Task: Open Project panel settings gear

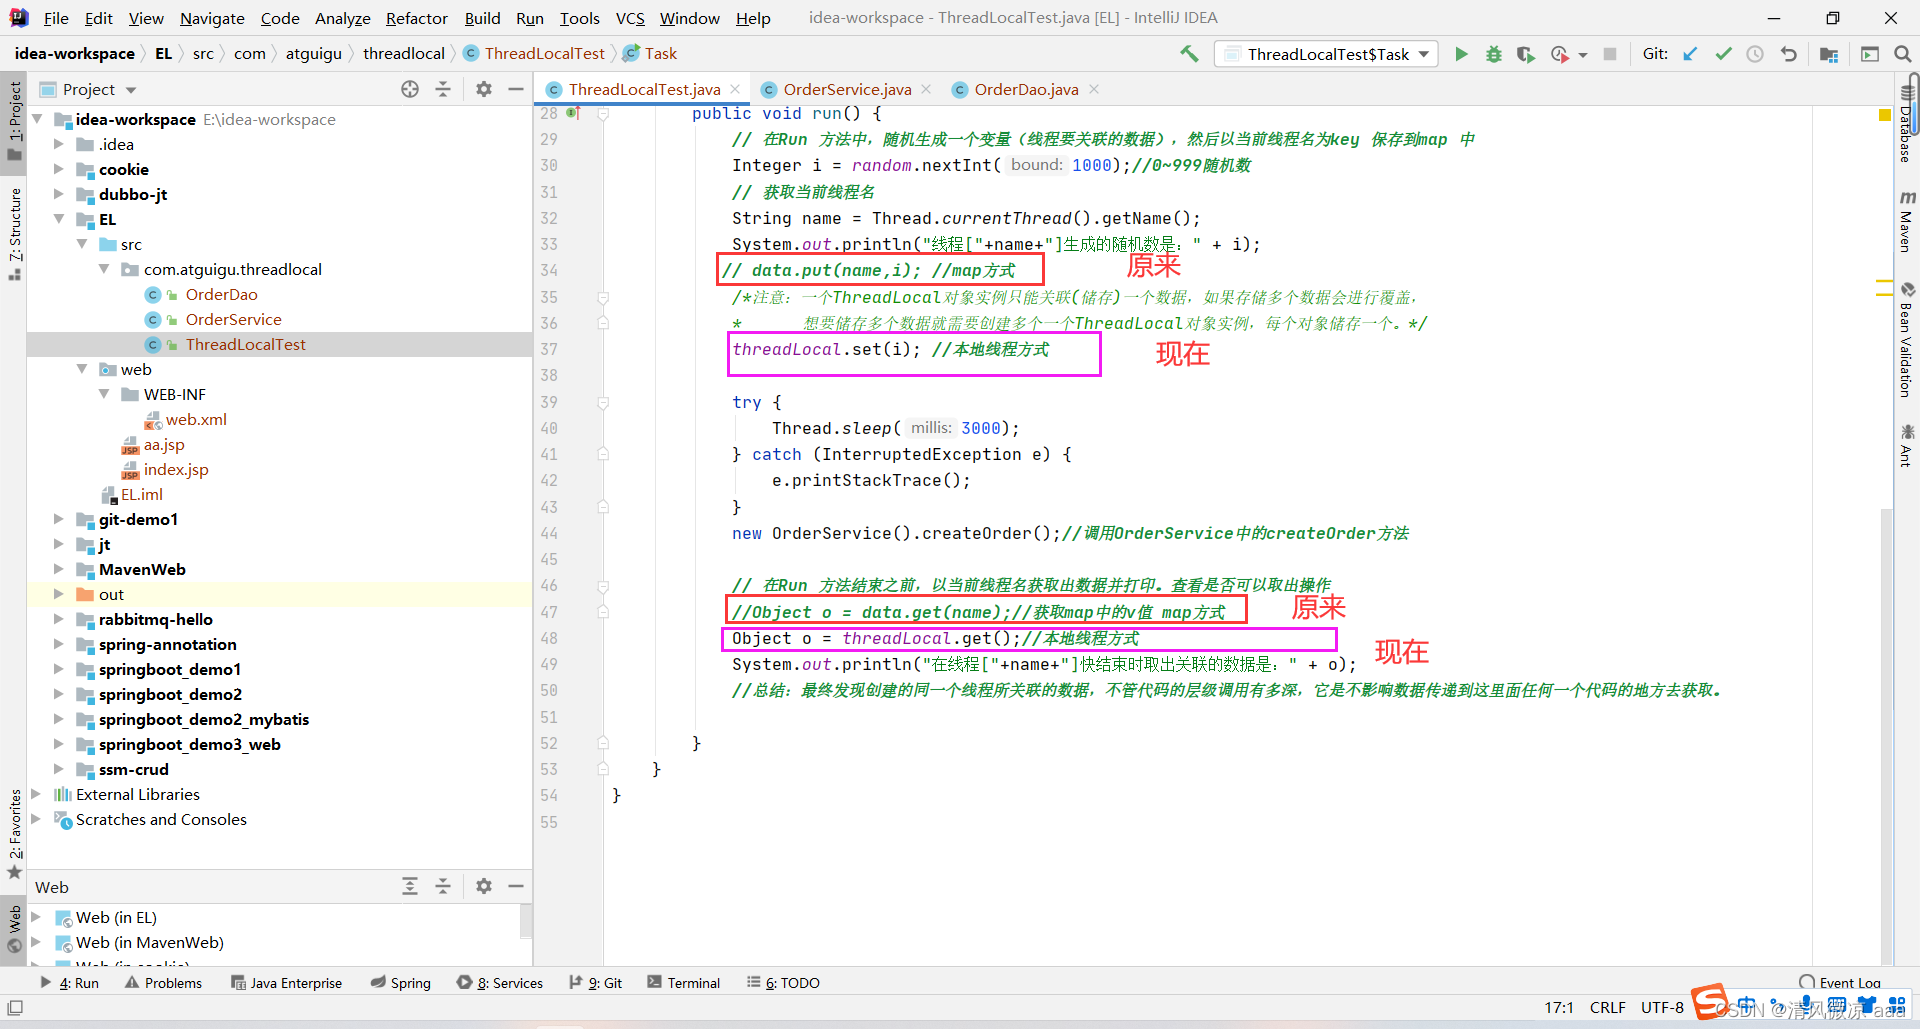Action: tap(484, 89)
